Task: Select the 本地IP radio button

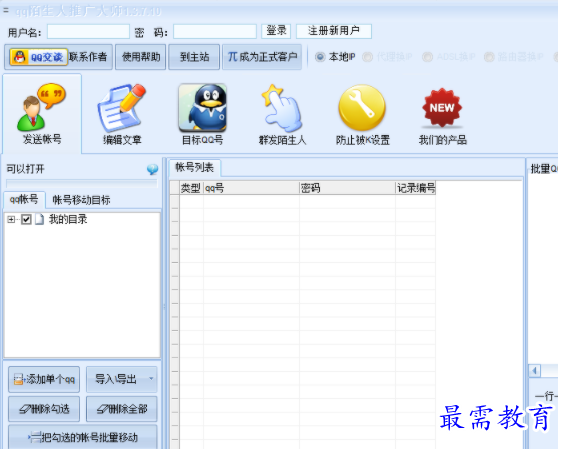Action: pos(320,57)
